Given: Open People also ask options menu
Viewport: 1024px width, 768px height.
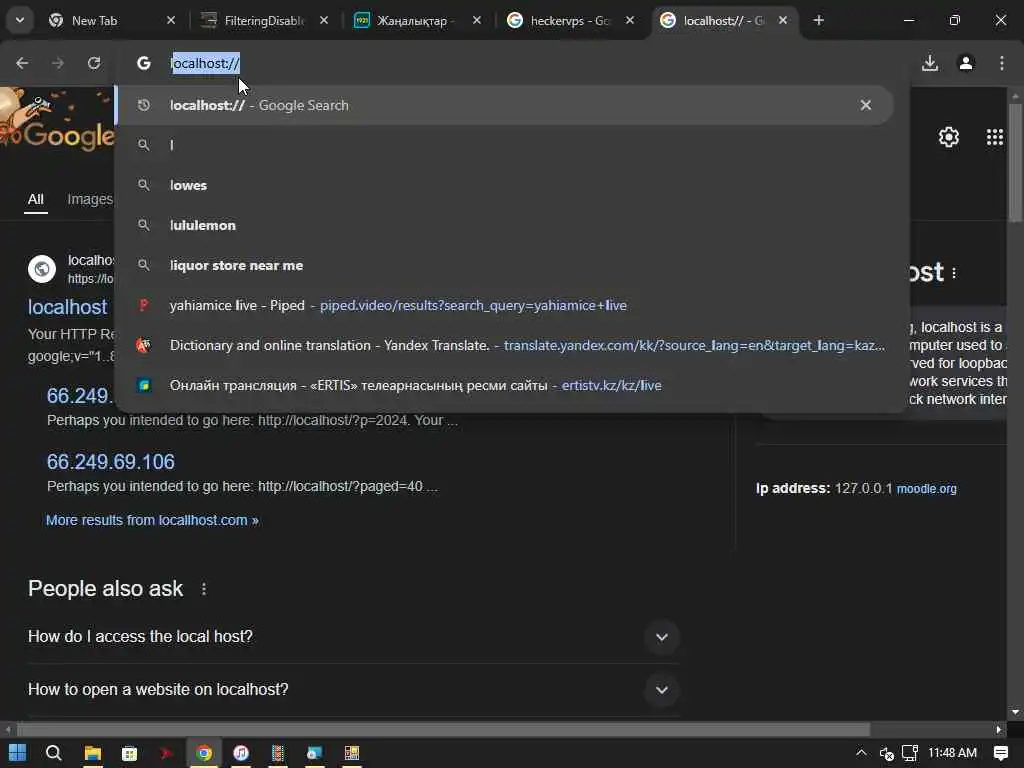Looking at the screenshot, I should 204,589.
